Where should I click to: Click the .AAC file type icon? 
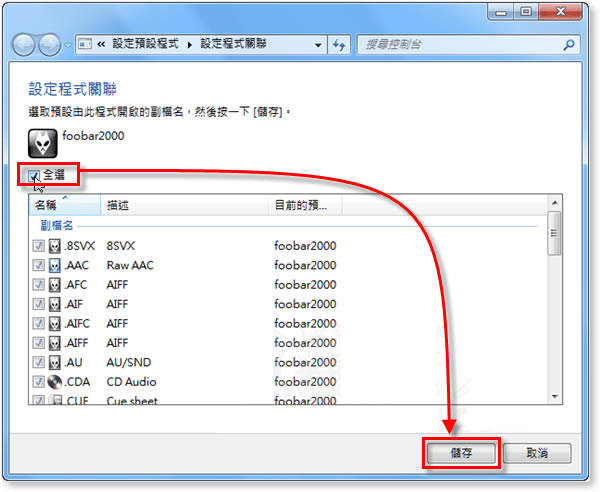pos(55,266)
